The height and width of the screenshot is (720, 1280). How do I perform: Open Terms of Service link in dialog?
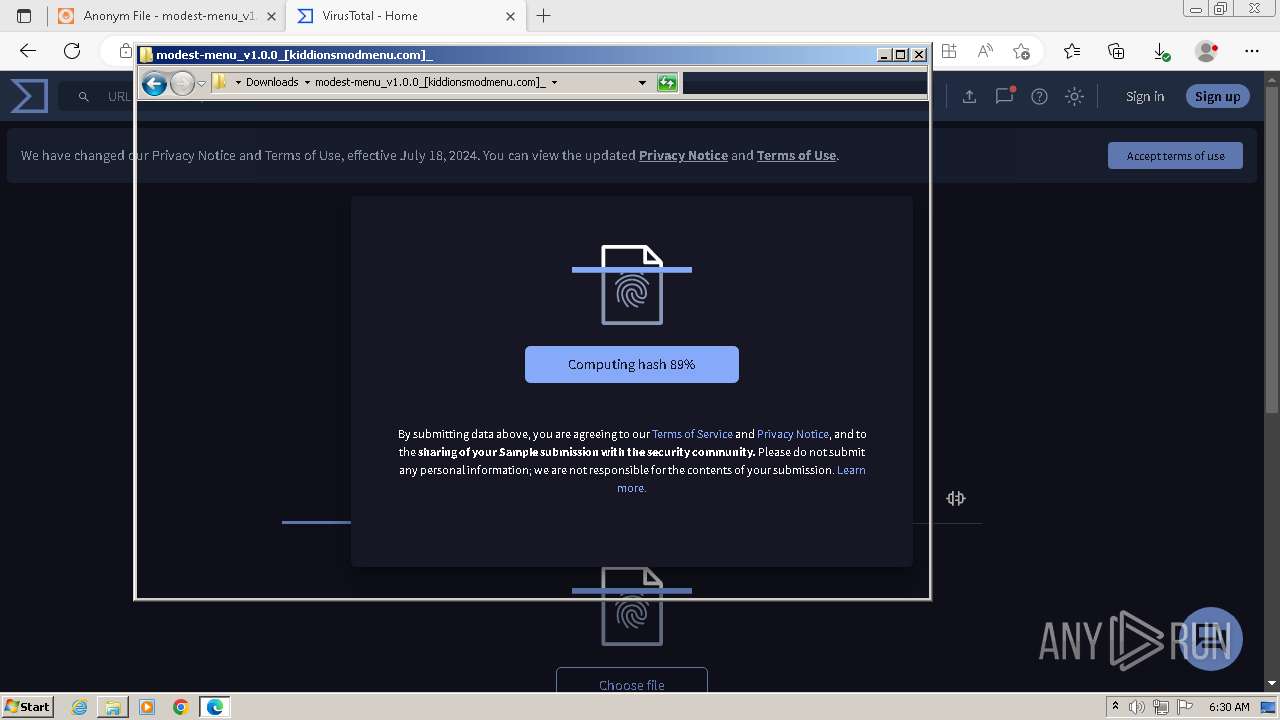692,434
